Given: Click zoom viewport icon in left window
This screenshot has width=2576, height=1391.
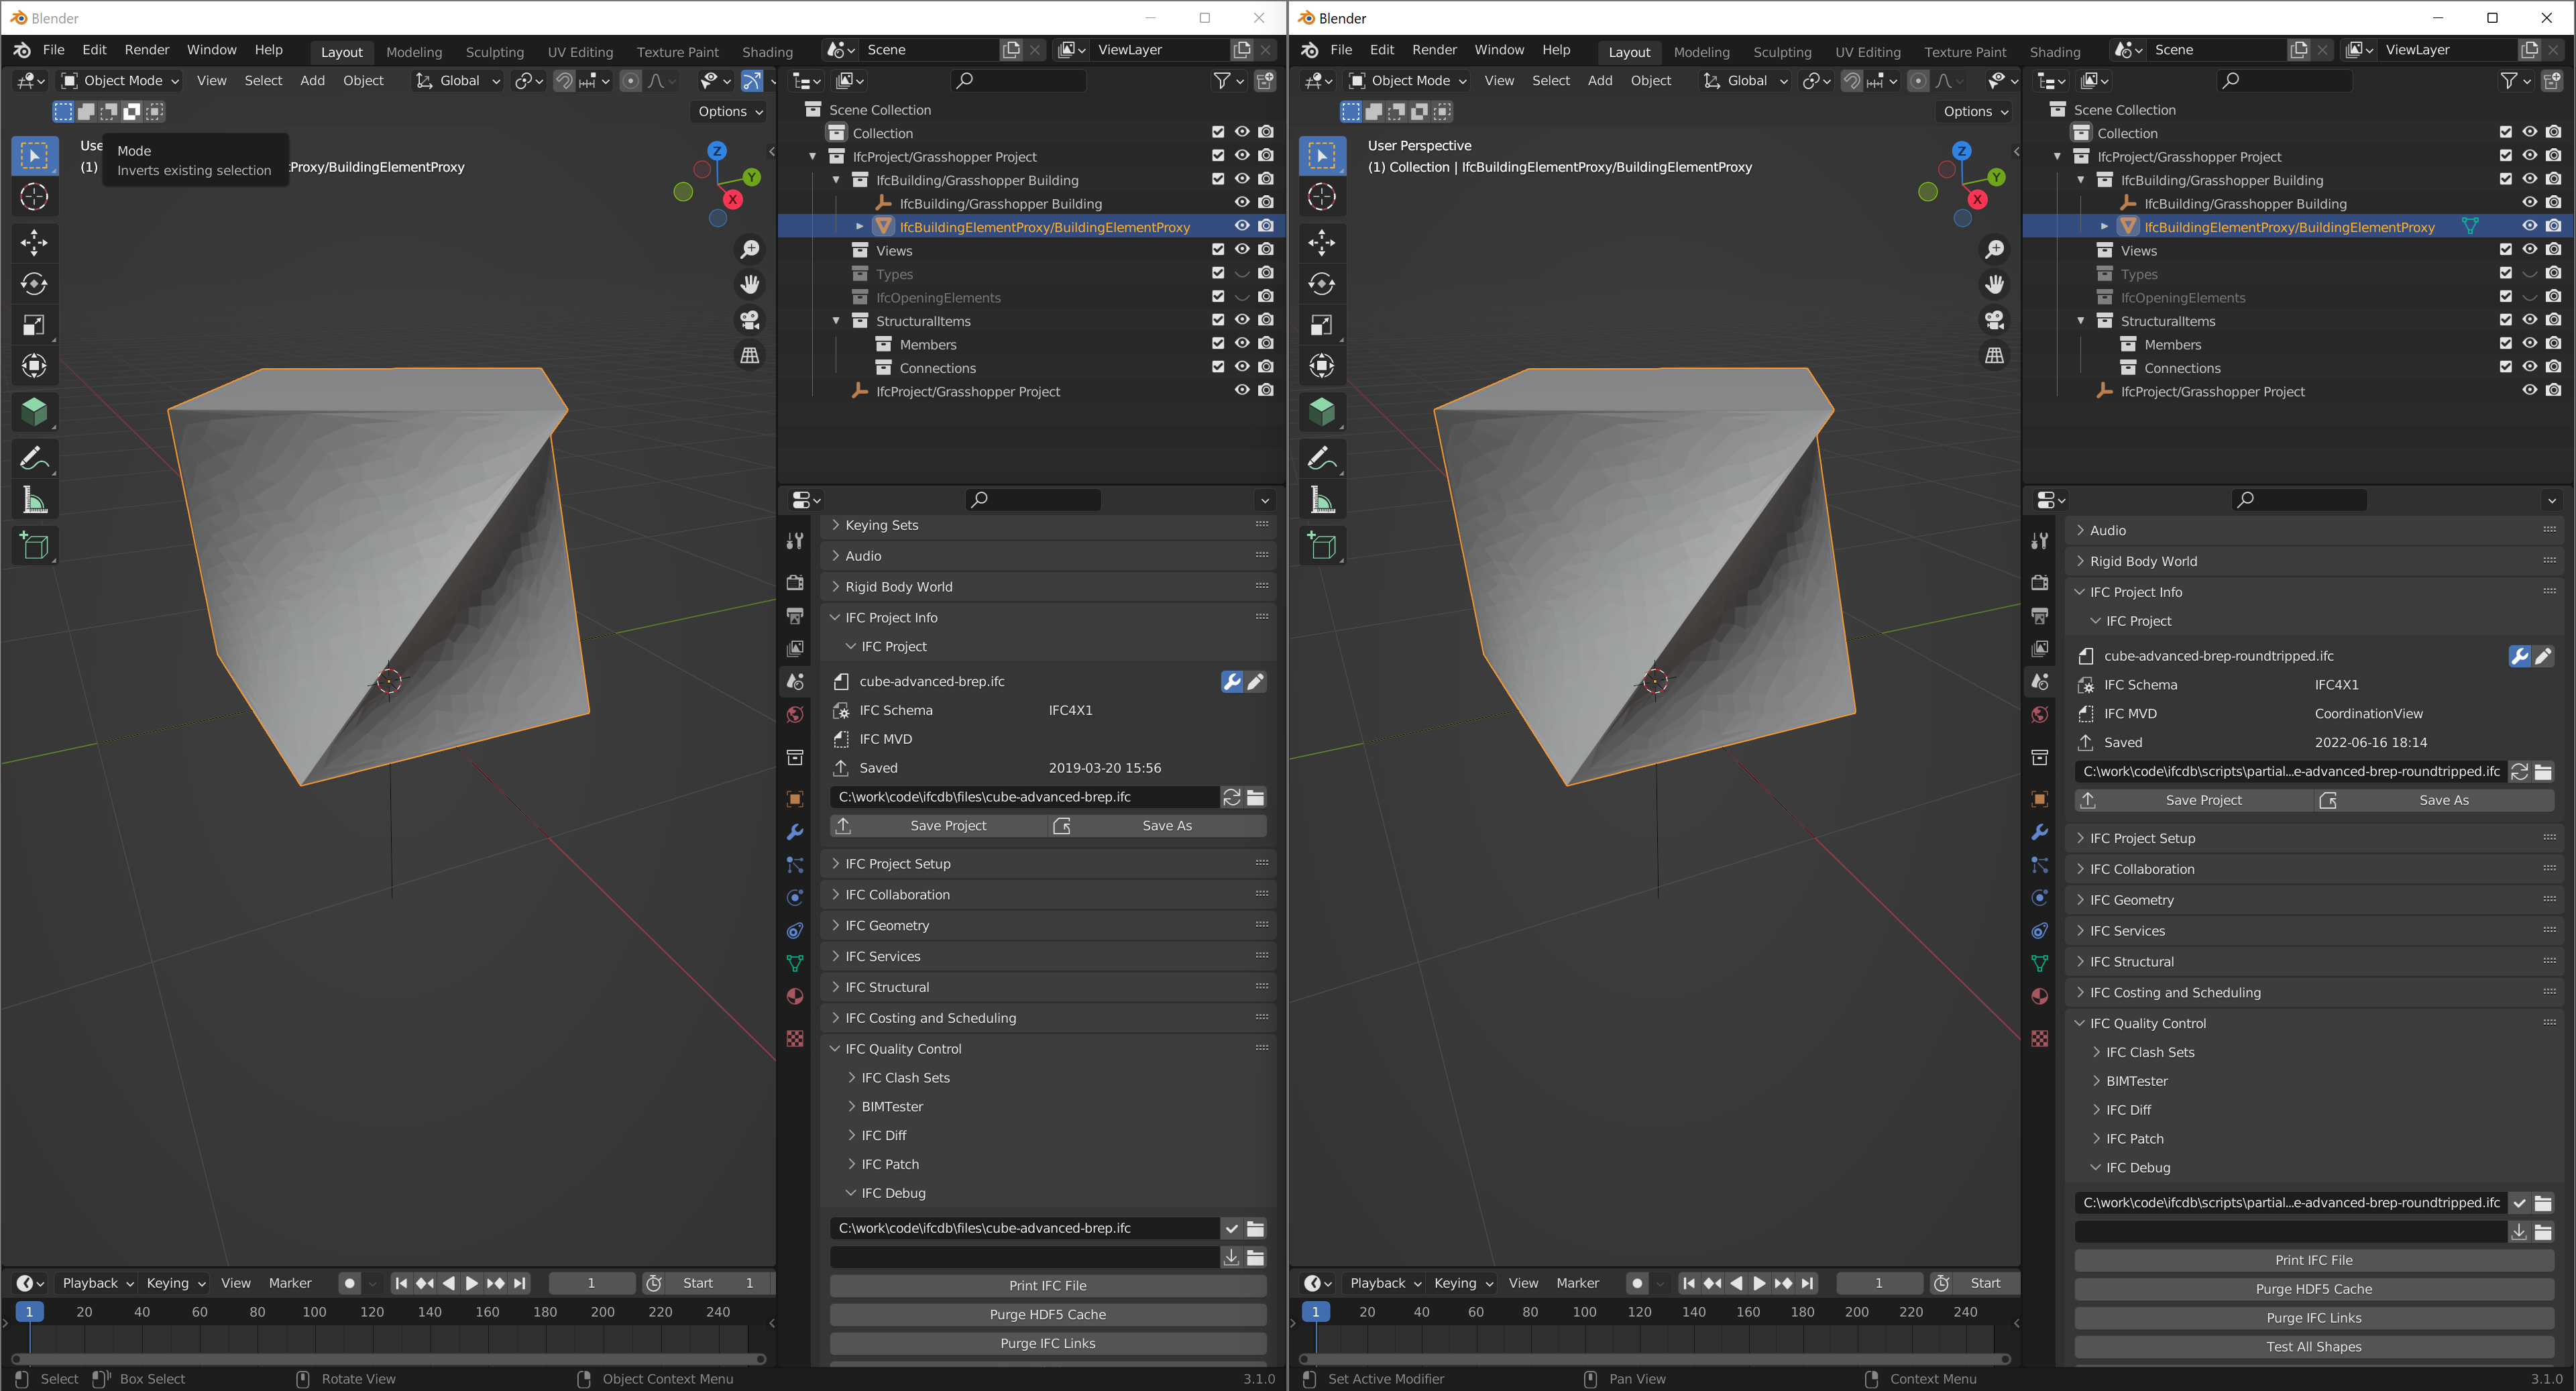Looking at the screenshot, I should click(x=749, y=249).
